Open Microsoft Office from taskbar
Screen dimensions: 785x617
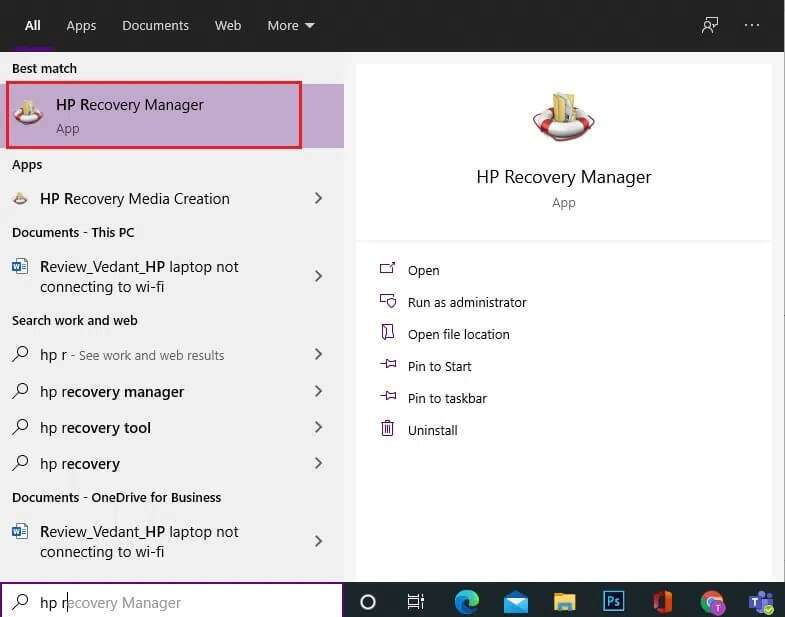663,601
